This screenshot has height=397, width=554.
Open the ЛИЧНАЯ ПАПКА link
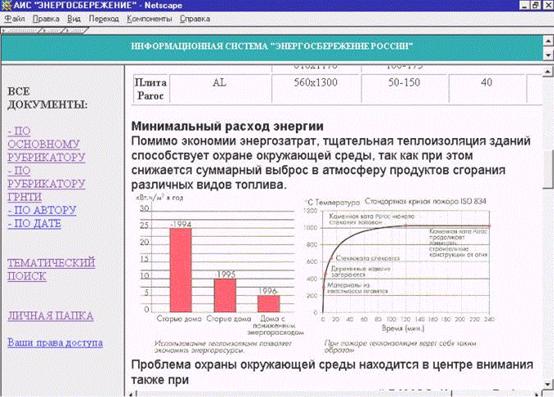[x=51, y=316]
